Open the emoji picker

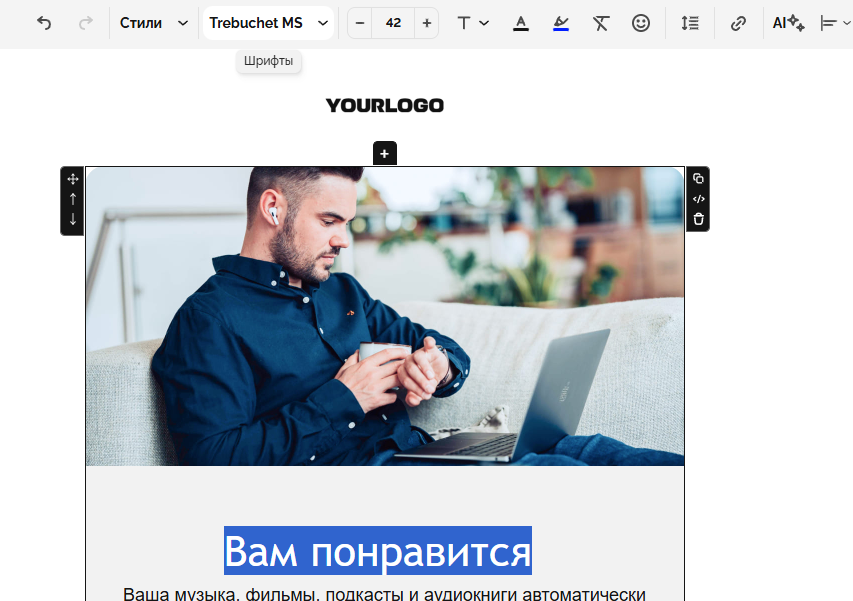(641, 23)
